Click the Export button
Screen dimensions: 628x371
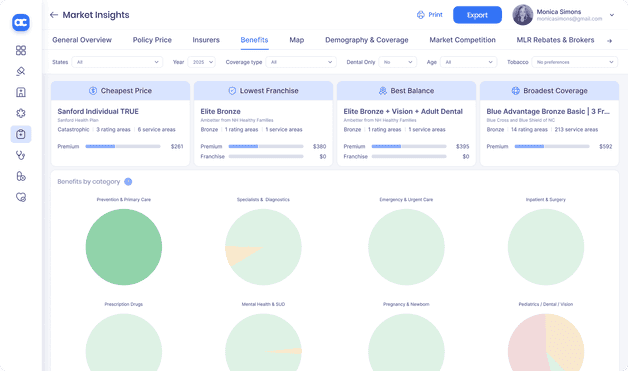(x=477, y=15)
